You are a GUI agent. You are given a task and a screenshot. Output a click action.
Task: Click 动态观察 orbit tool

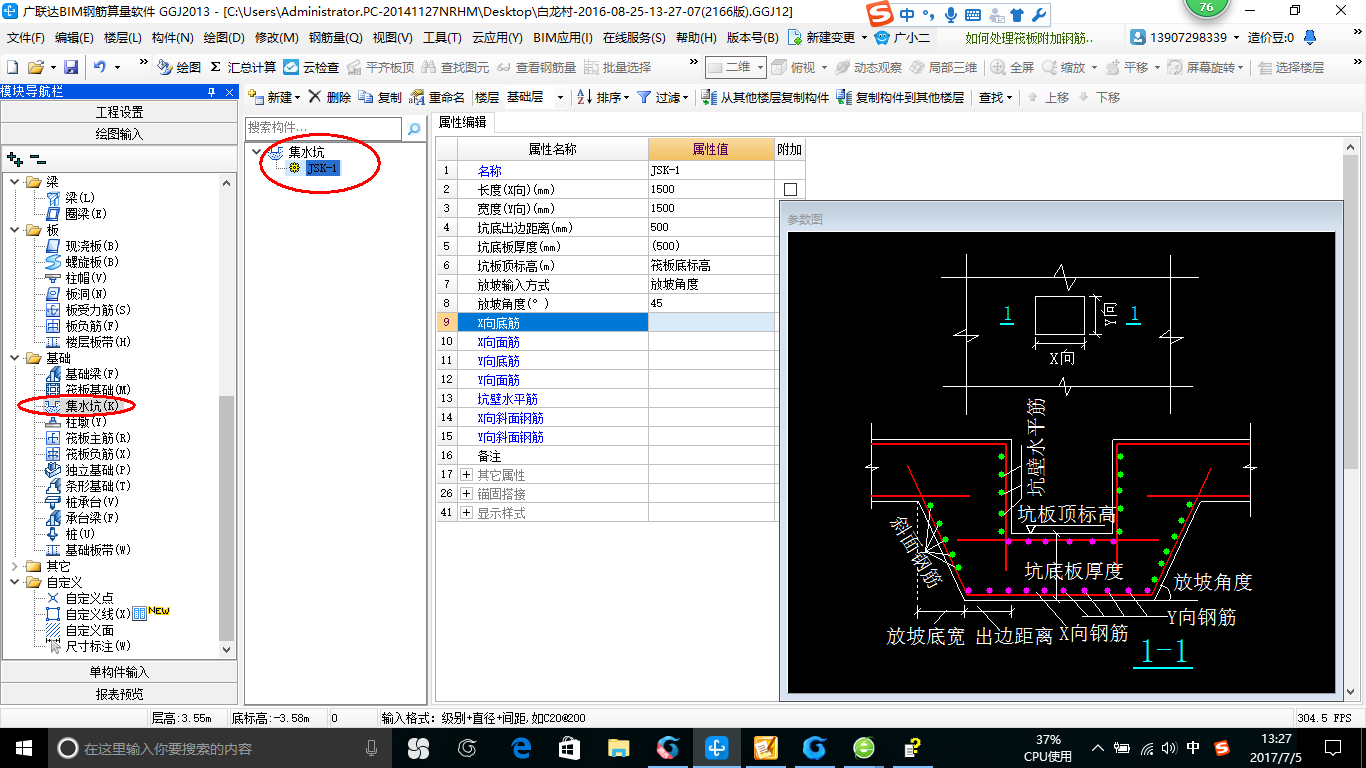(x=868, y=67)
